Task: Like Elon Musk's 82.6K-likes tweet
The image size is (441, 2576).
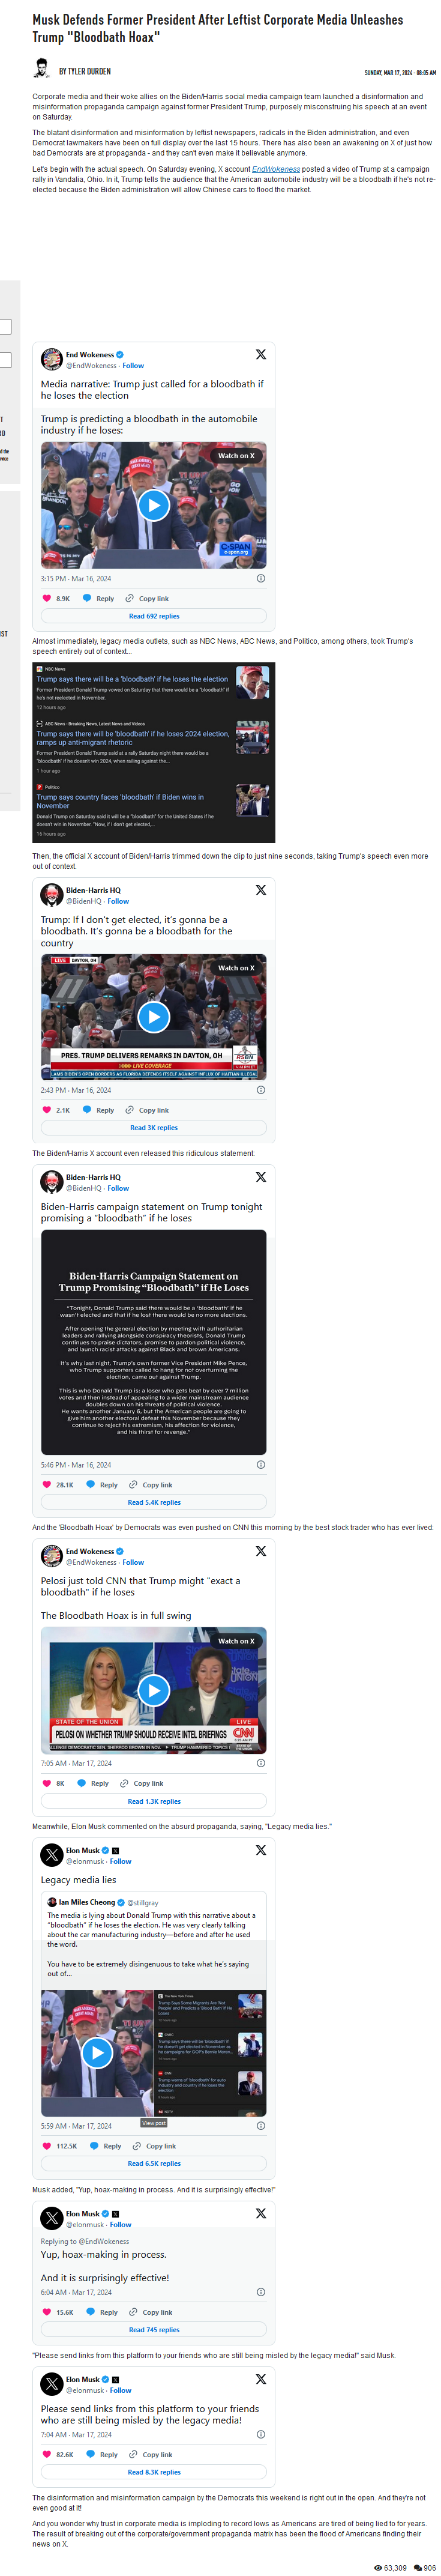Action: pyautogui.click(x=47, y=2454)
